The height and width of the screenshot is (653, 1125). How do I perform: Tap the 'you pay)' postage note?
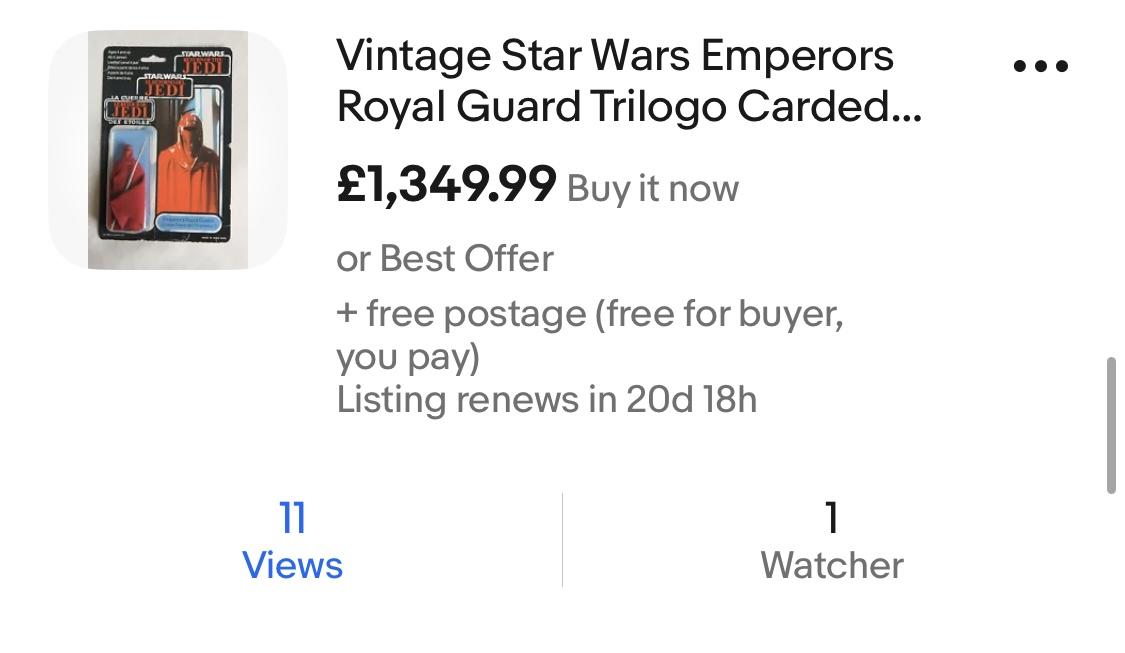408,356
